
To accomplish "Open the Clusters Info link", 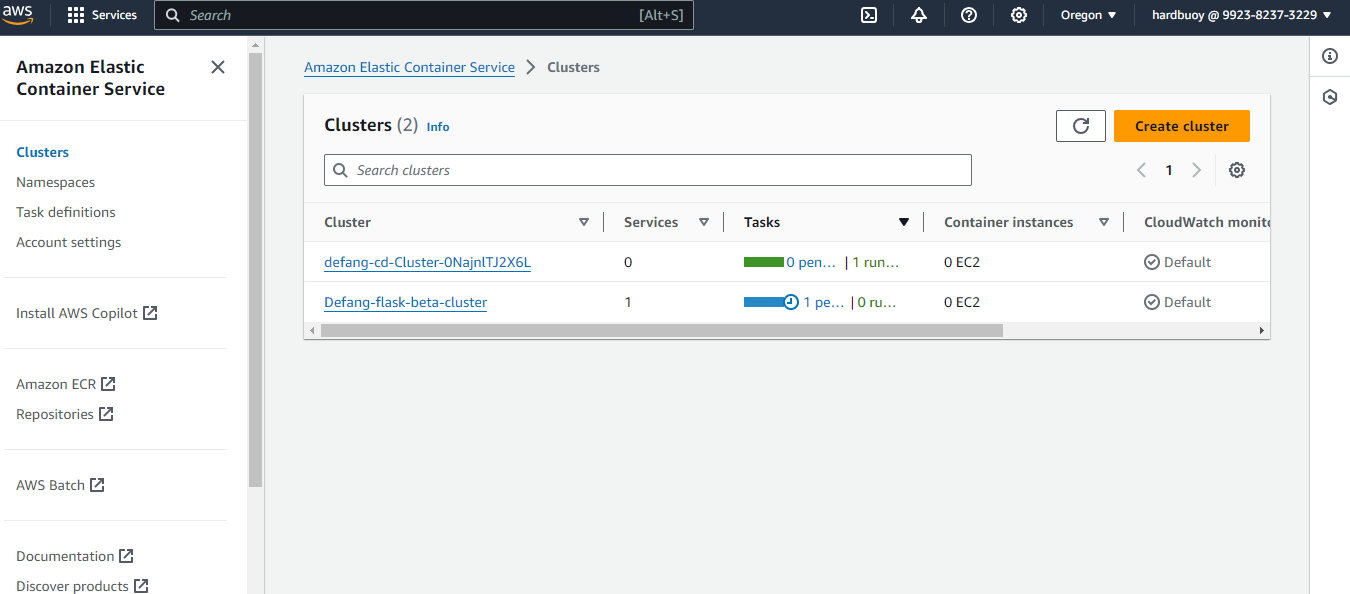I will pyautogui.click(x=438, y=127).
